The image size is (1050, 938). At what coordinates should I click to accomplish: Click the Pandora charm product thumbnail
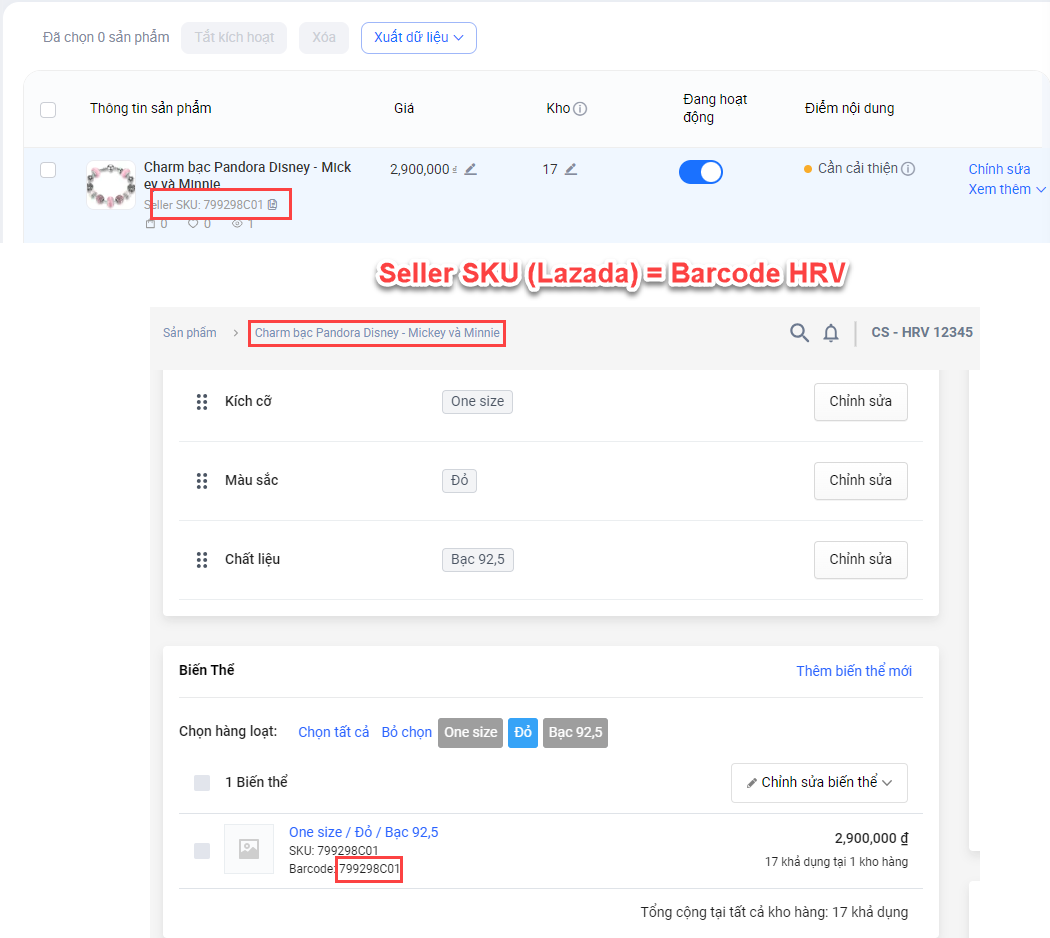click(x=111, y=185)
